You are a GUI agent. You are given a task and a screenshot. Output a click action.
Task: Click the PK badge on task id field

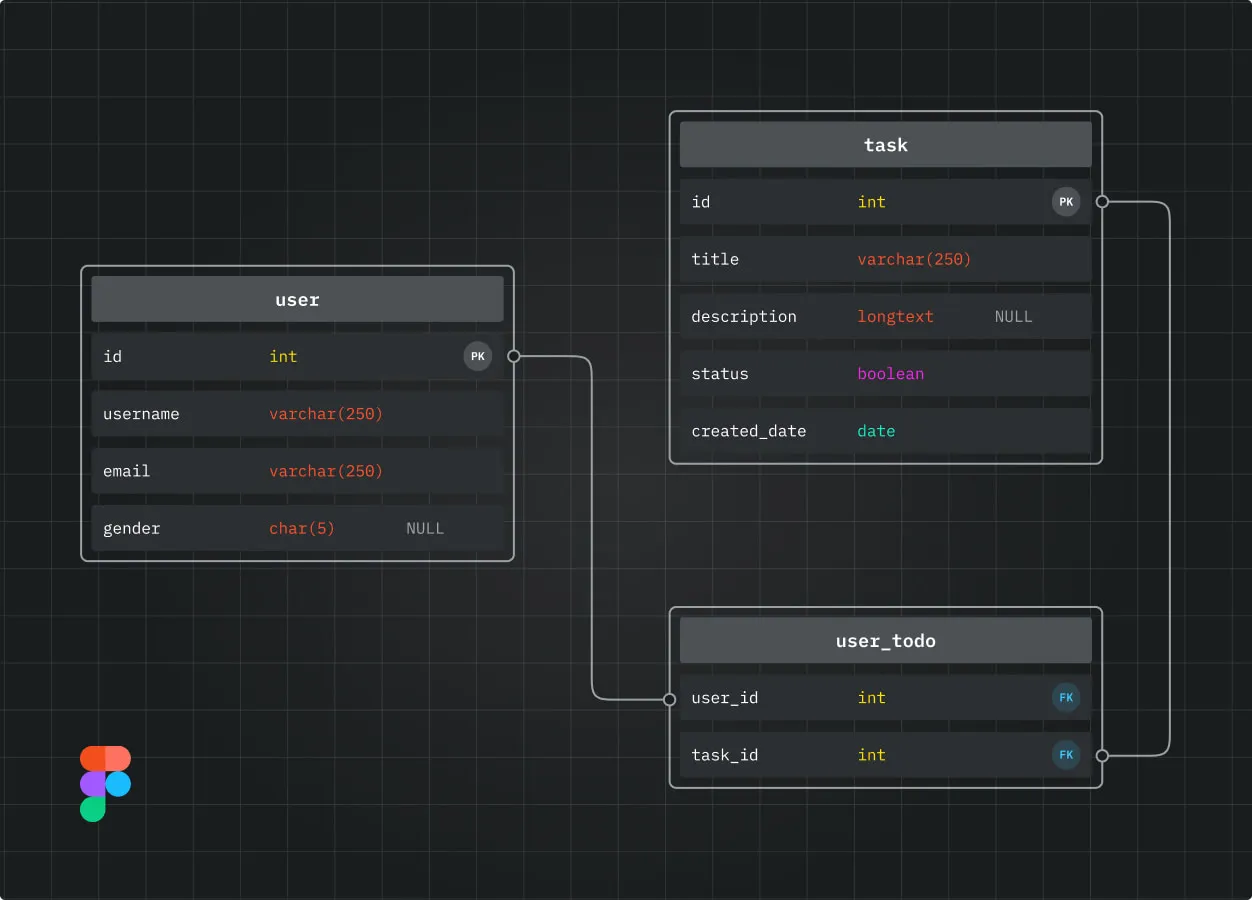(1066, 201)
